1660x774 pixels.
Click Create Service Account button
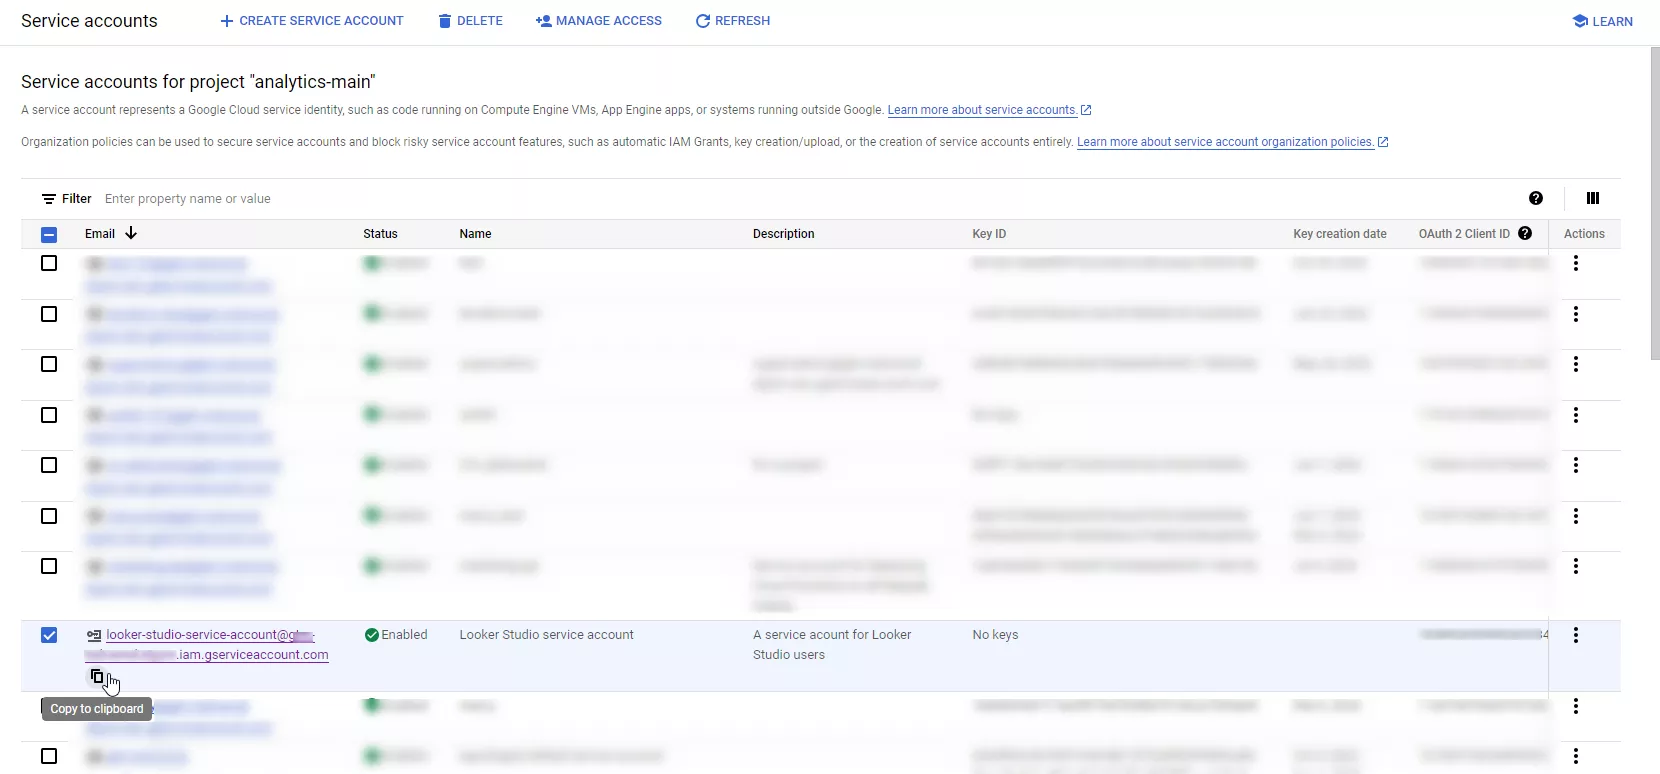click(x=311, y=21)
